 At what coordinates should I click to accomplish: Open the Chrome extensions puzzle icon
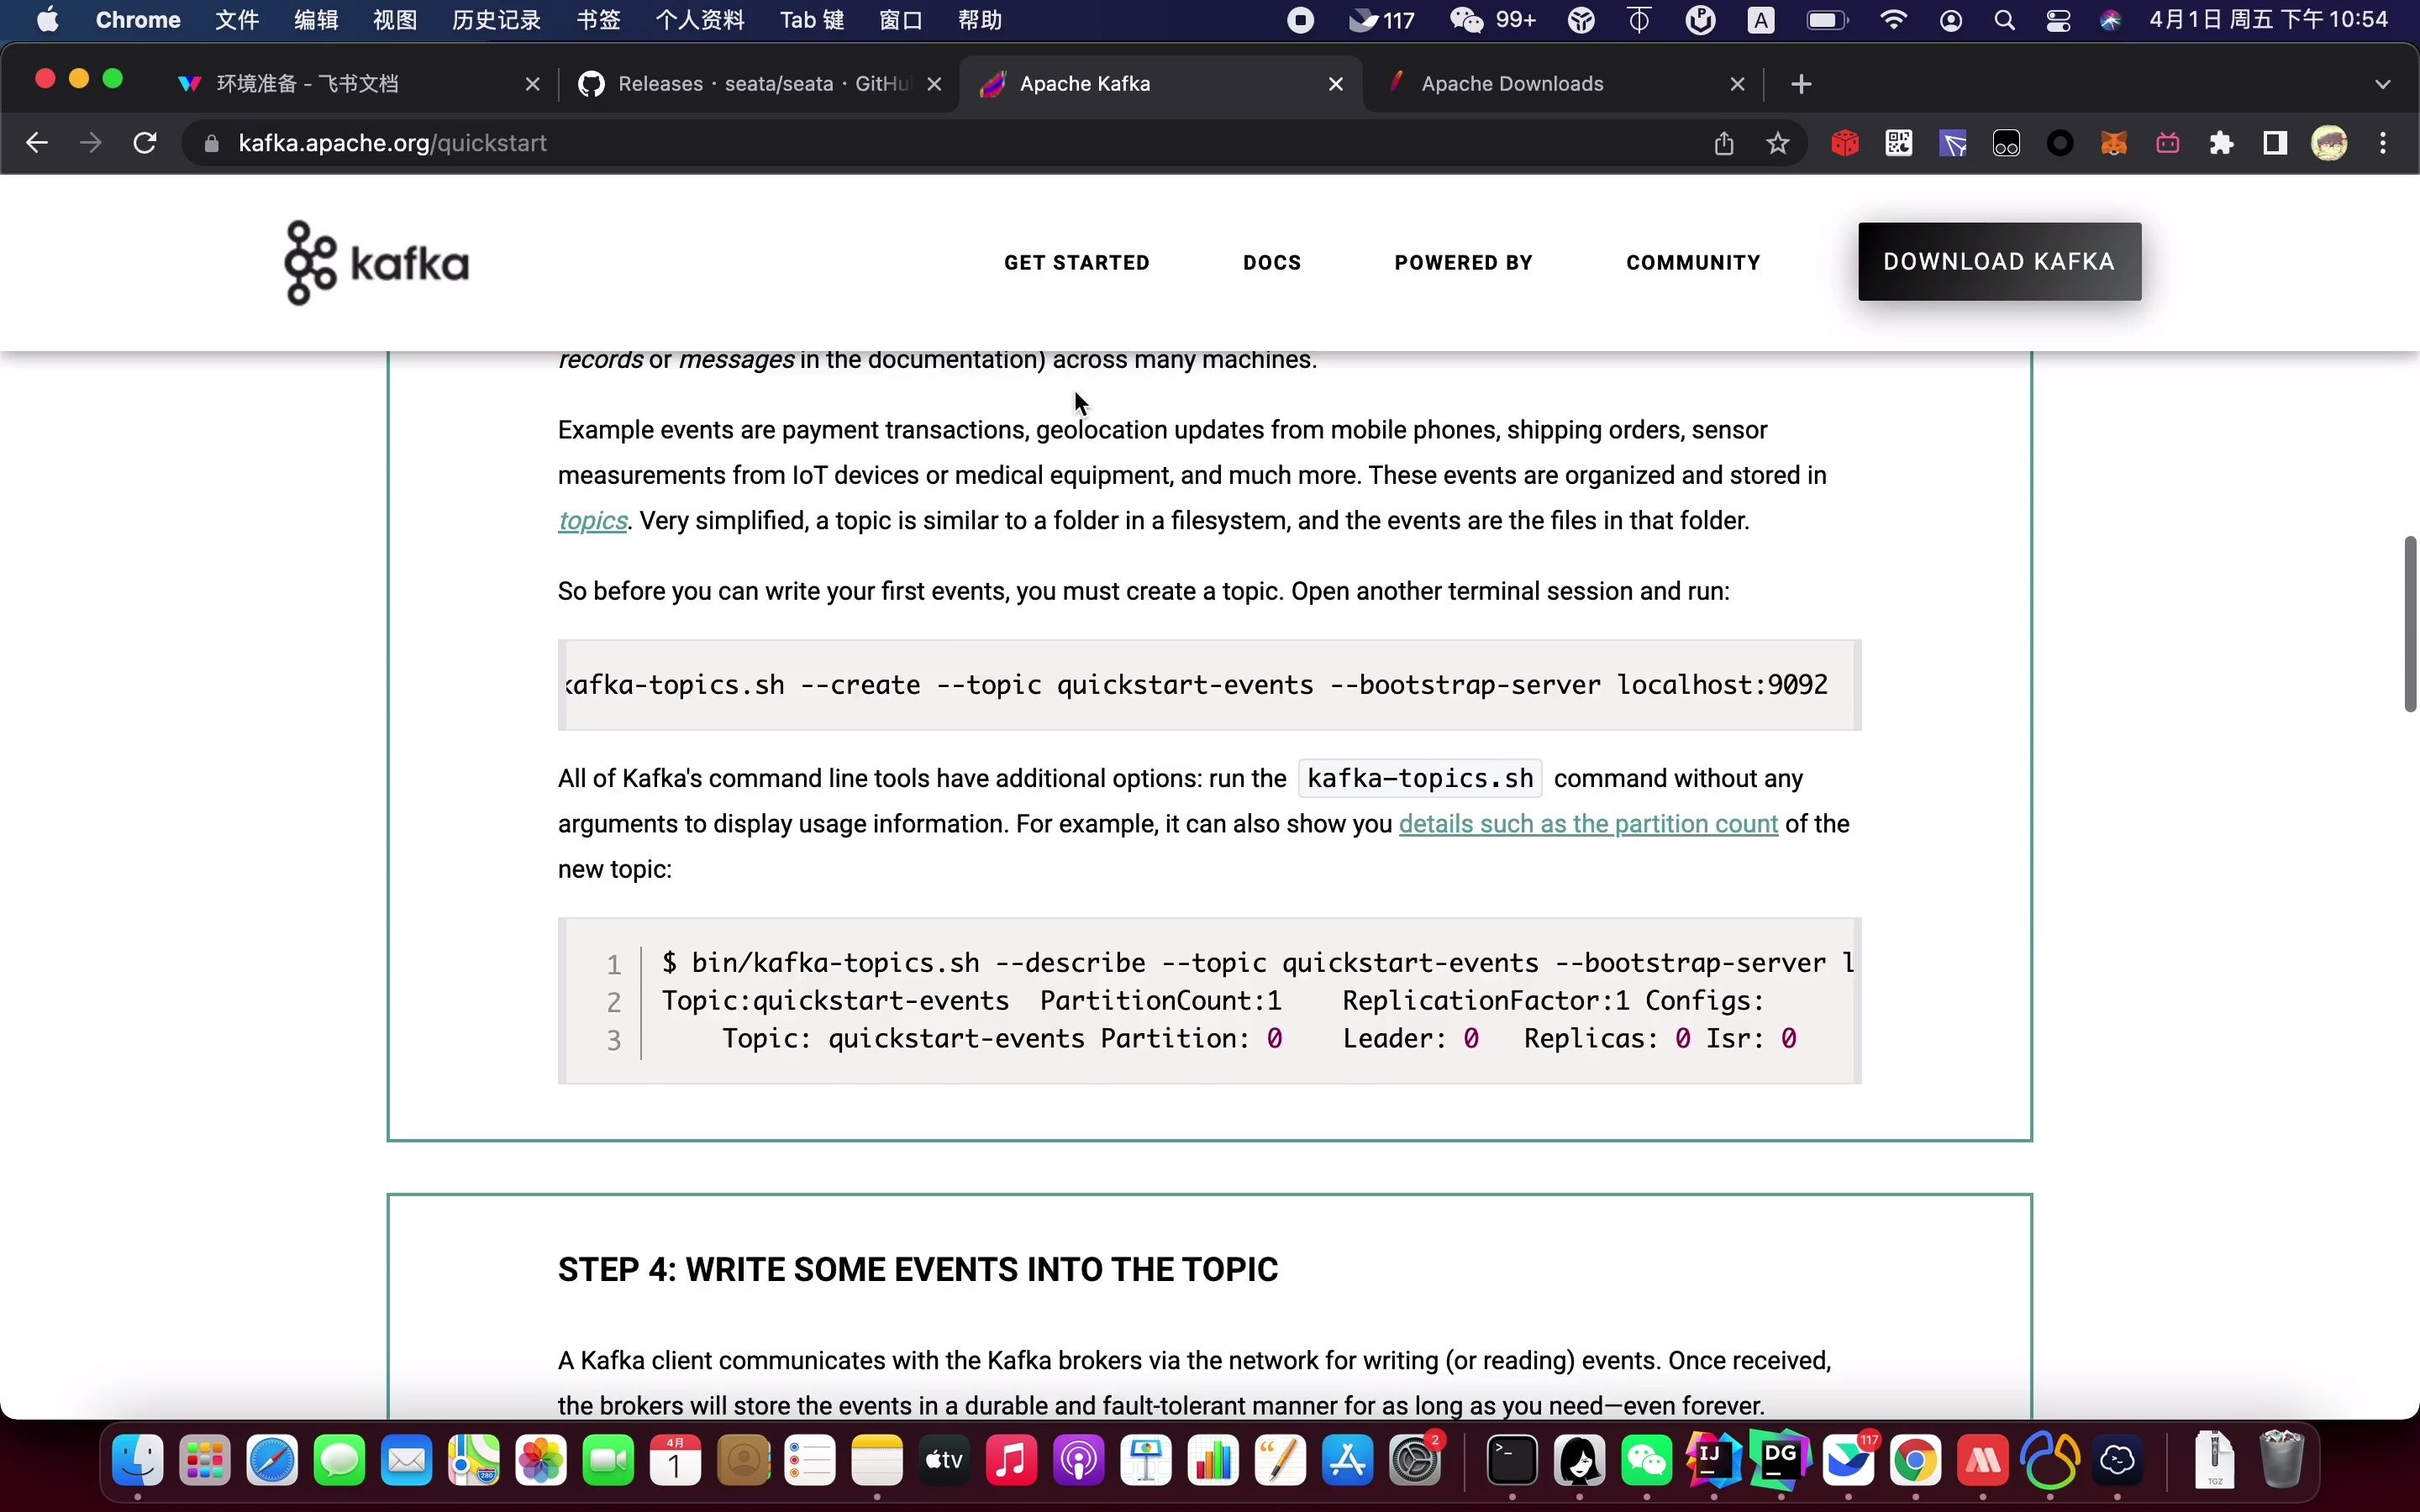(2221, 144)
